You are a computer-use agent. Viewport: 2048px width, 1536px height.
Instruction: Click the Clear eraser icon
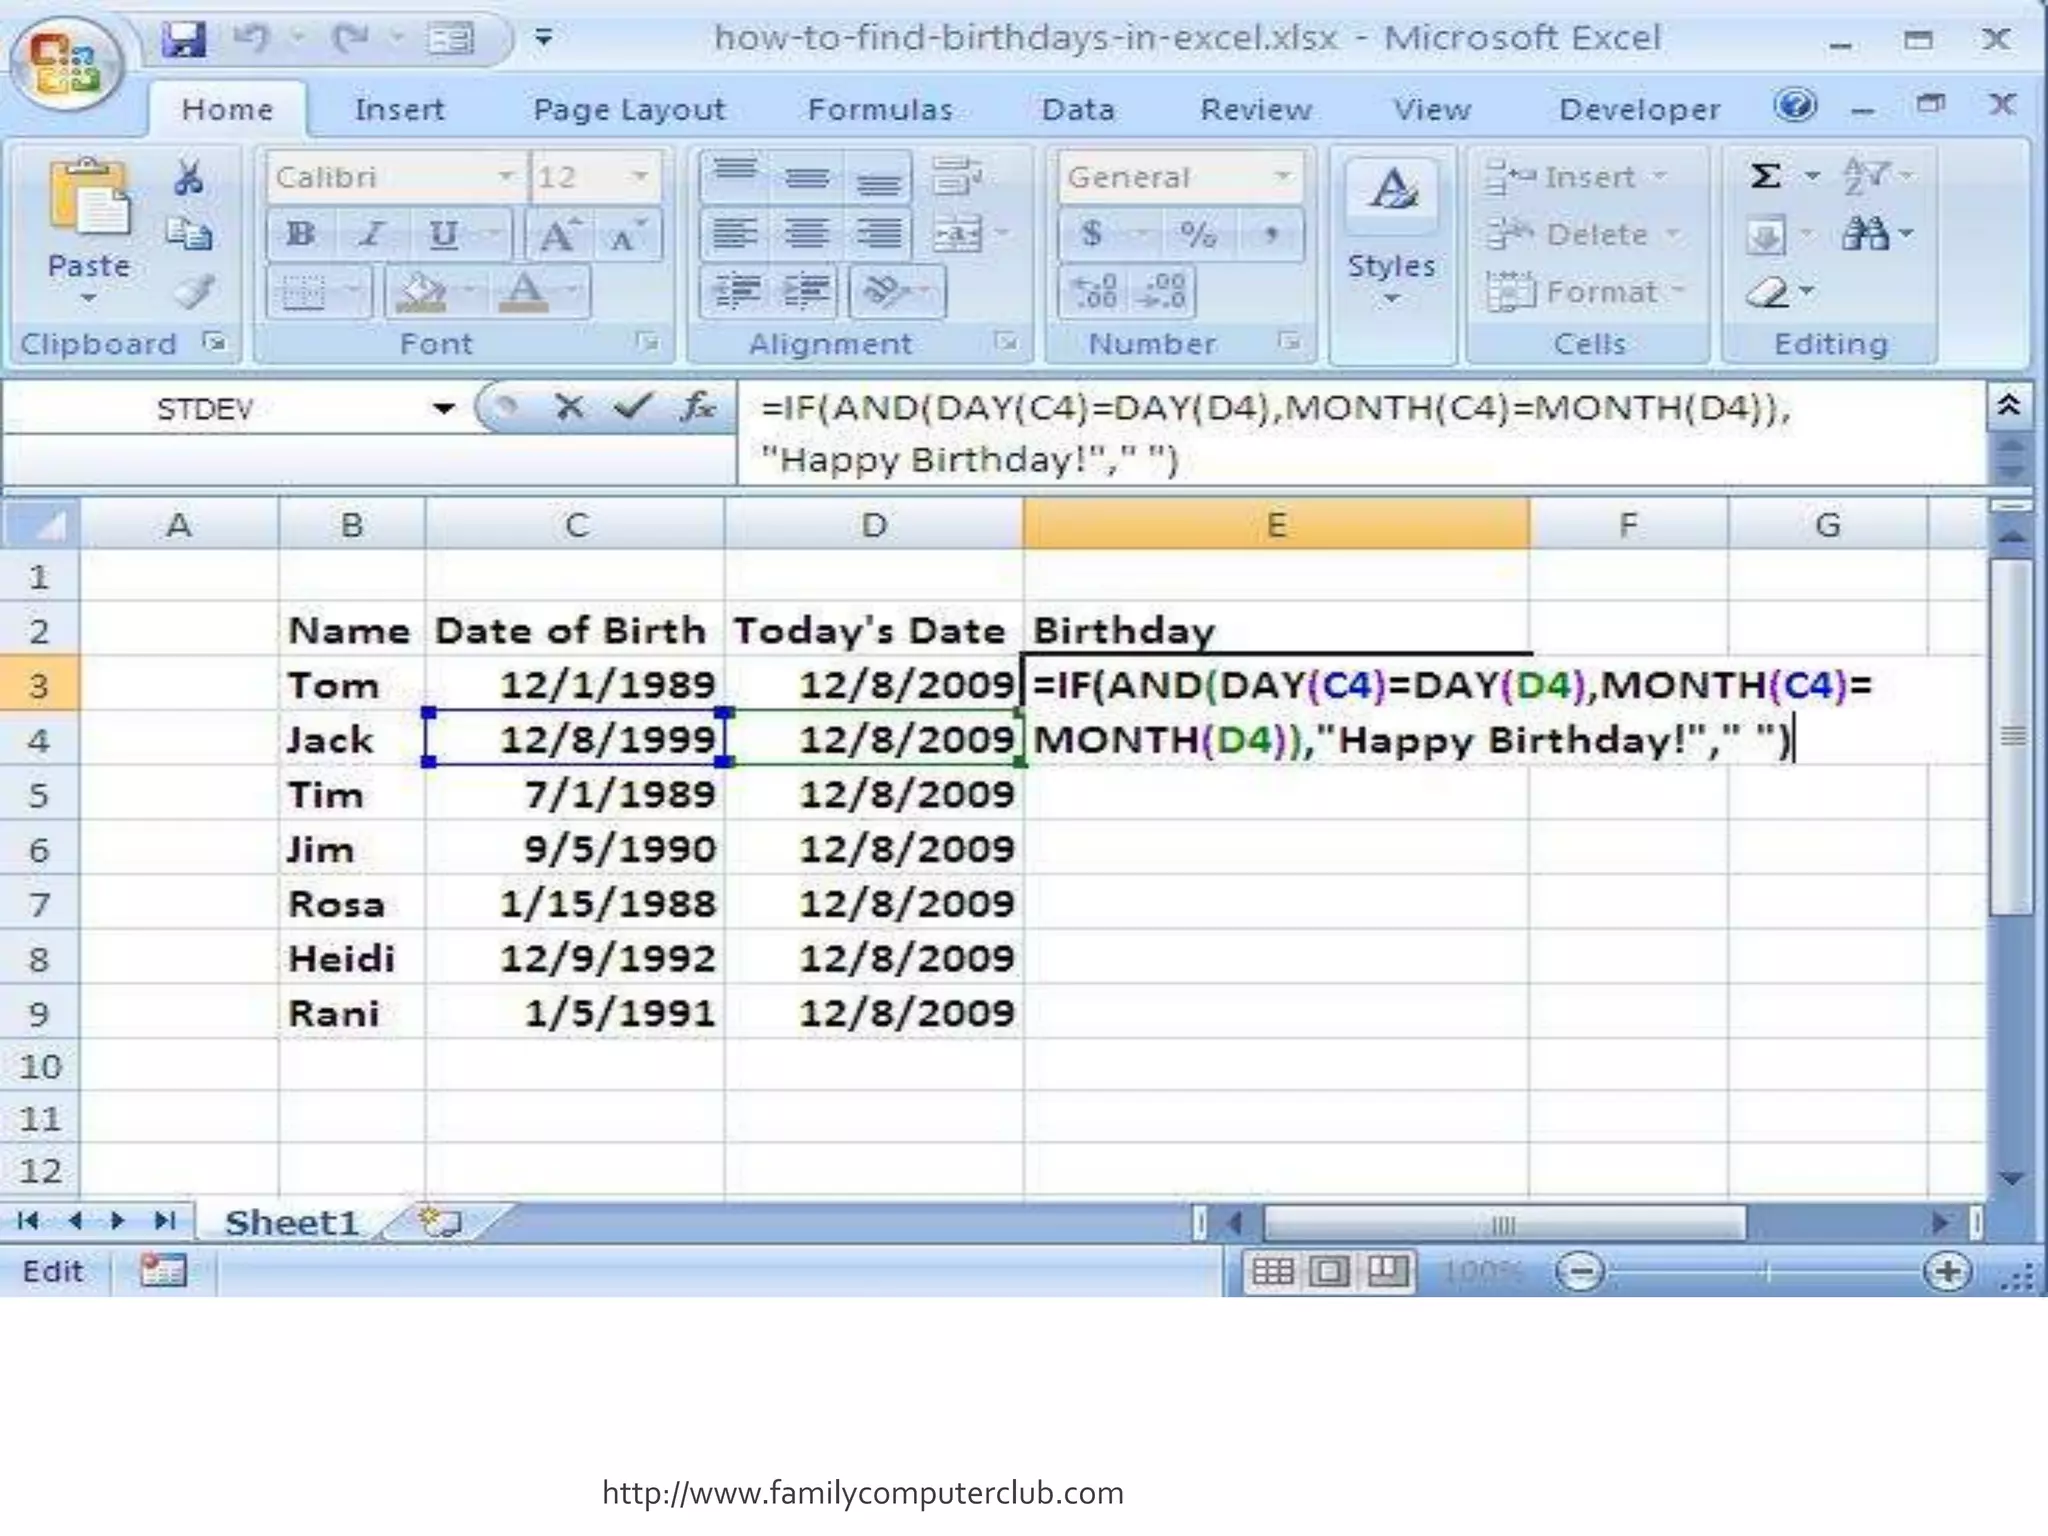pyautogui.click(x=1768, y=292)
